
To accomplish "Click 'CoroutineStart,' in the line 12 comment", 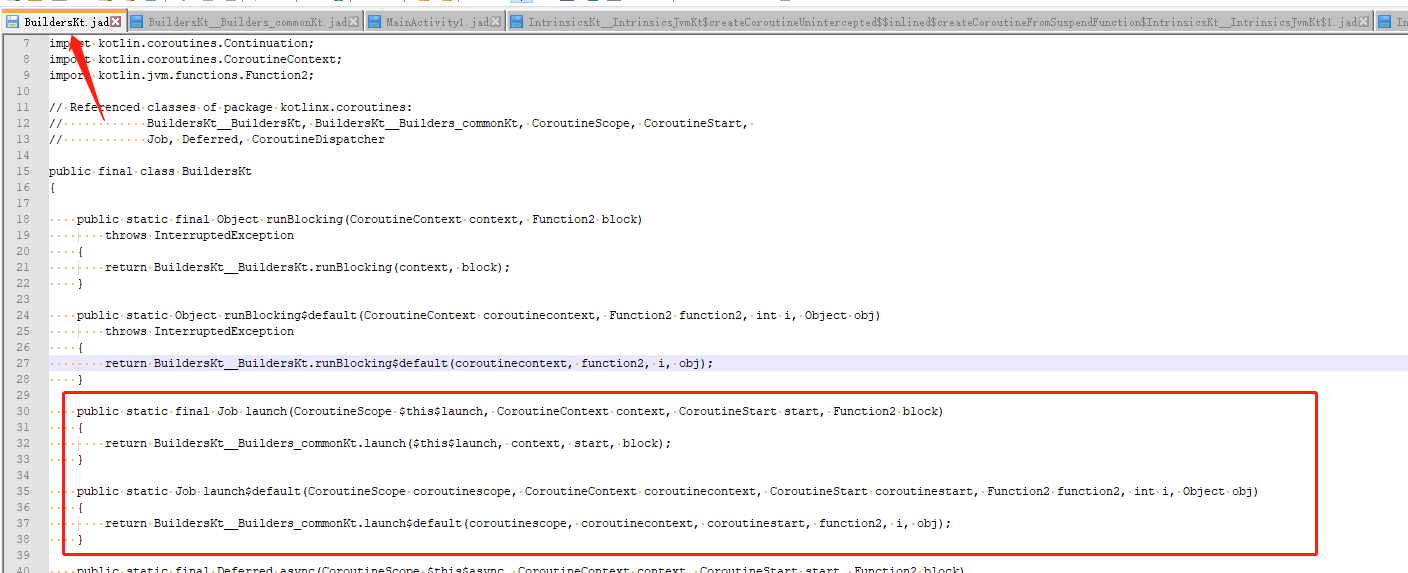I will pos(695,123).
